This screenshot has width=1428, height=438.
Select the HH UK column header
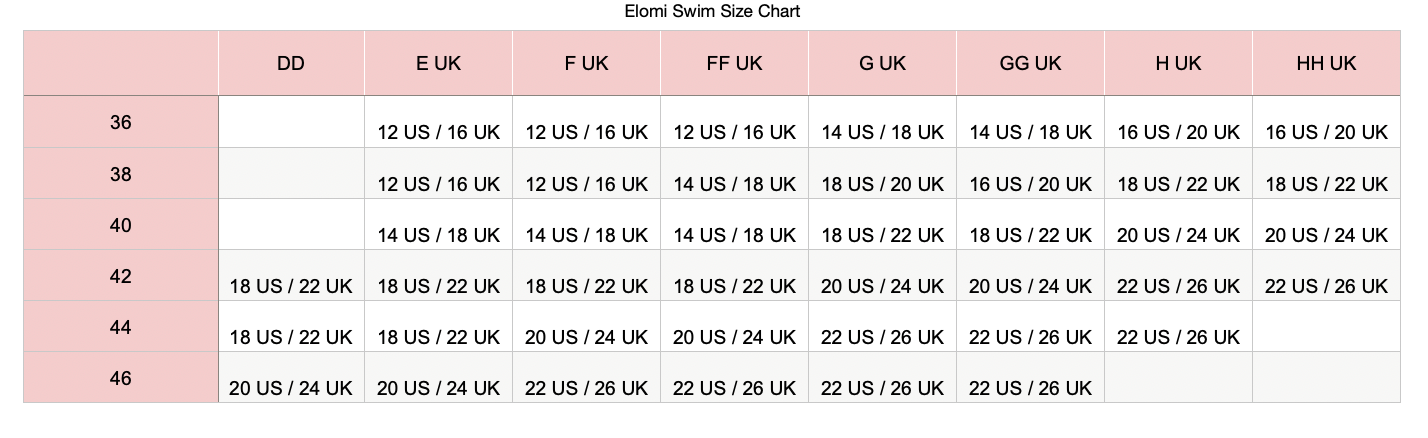tap(1326, 64)
